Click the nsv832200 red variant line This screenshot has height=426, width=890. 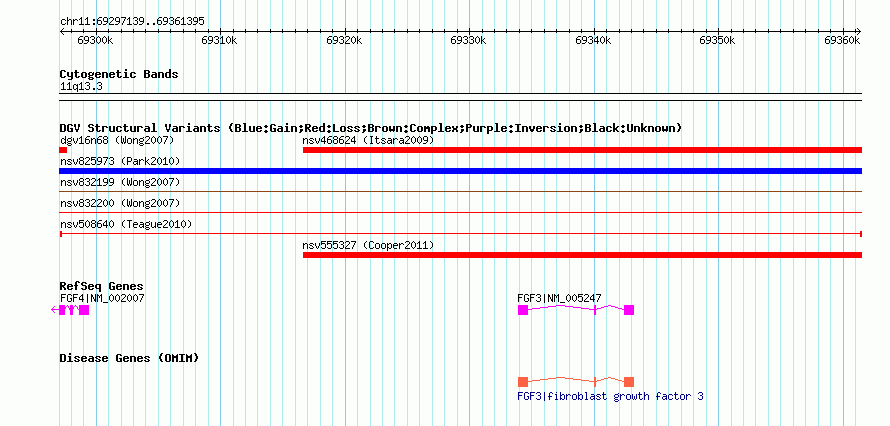461,213
